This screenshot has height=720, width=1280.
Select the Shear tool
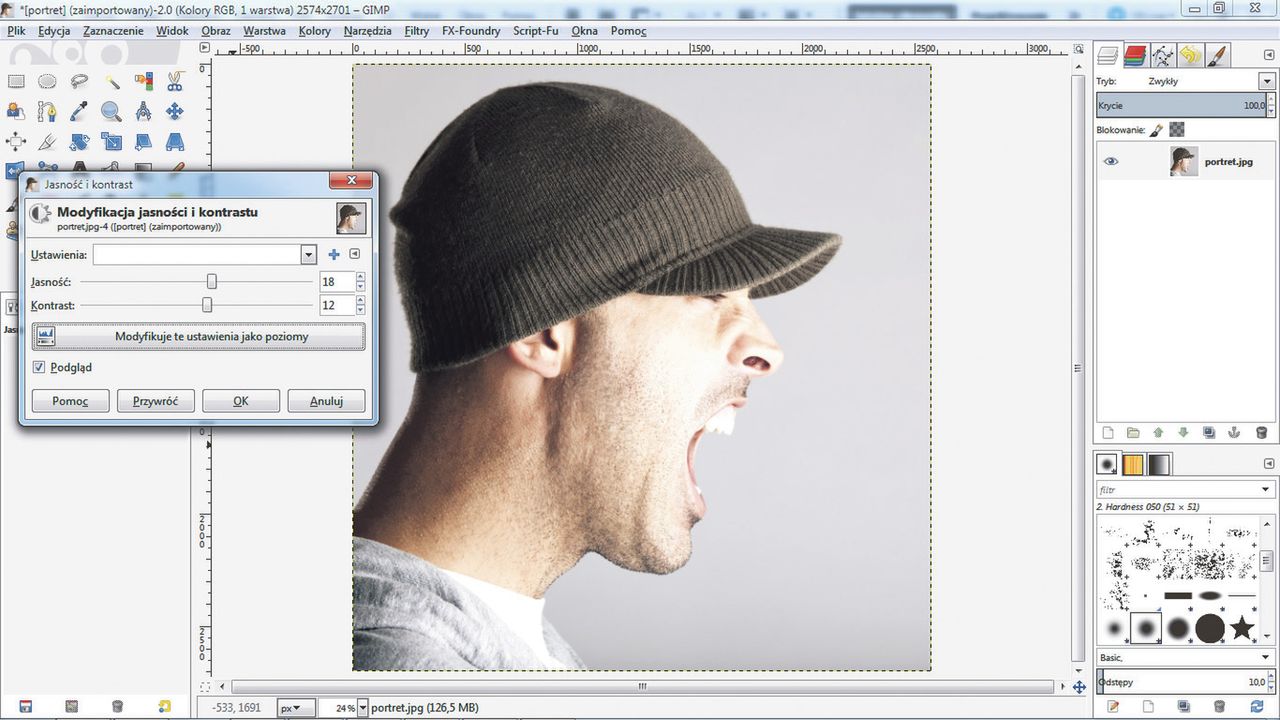coord(143,142)
